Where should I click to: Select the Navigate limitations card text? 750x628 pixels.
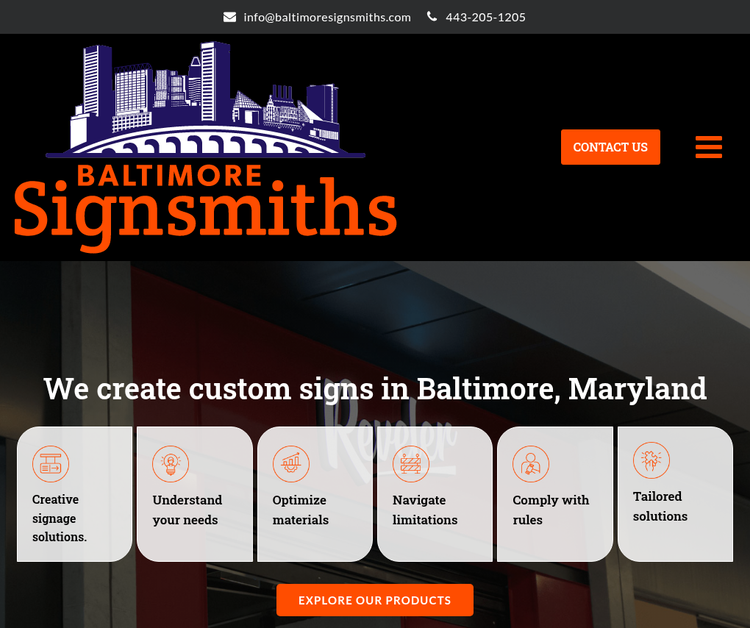pyautogui.click(x=425, y=510)
